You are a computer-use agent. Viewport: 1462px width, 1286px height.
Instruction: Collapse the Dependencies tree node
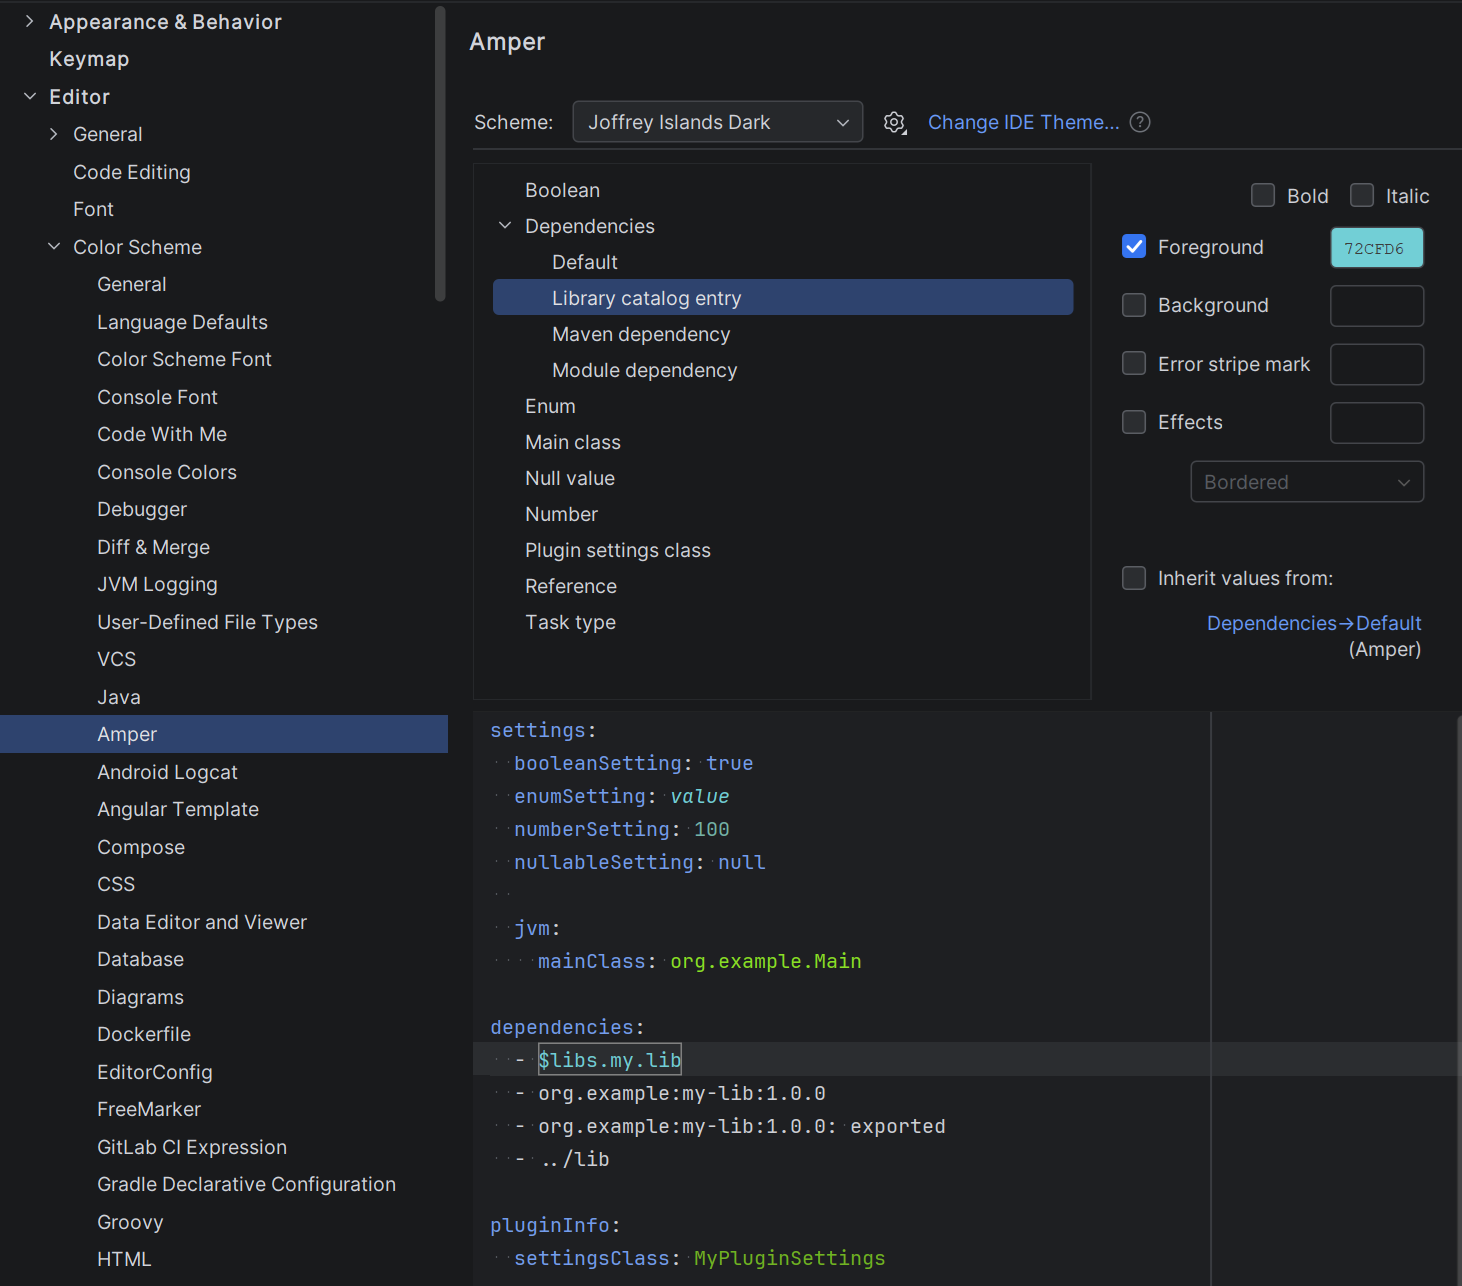click(x=505, y=226)
